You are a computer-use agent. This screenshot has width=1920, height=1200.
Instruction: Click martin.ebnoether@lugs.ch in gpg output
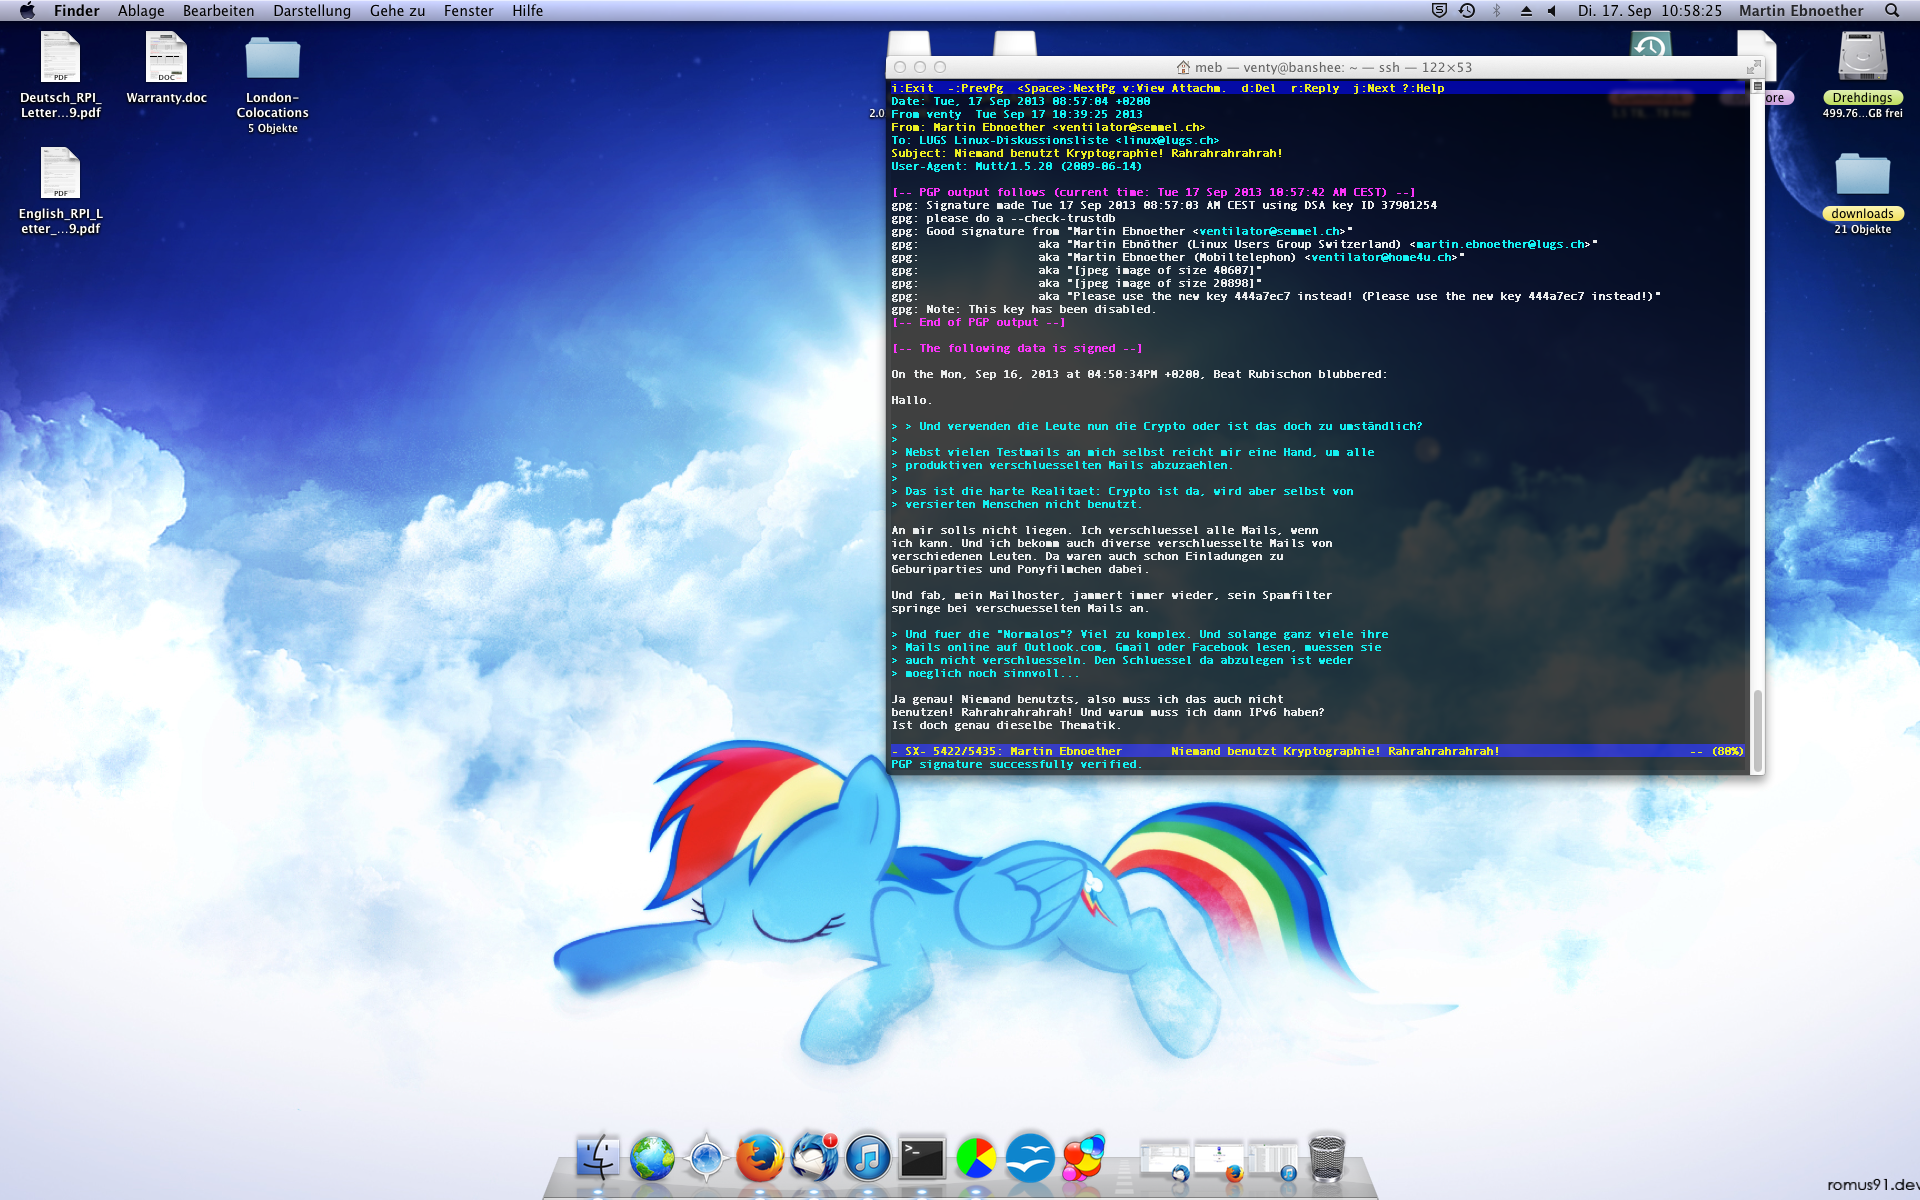1499,244
